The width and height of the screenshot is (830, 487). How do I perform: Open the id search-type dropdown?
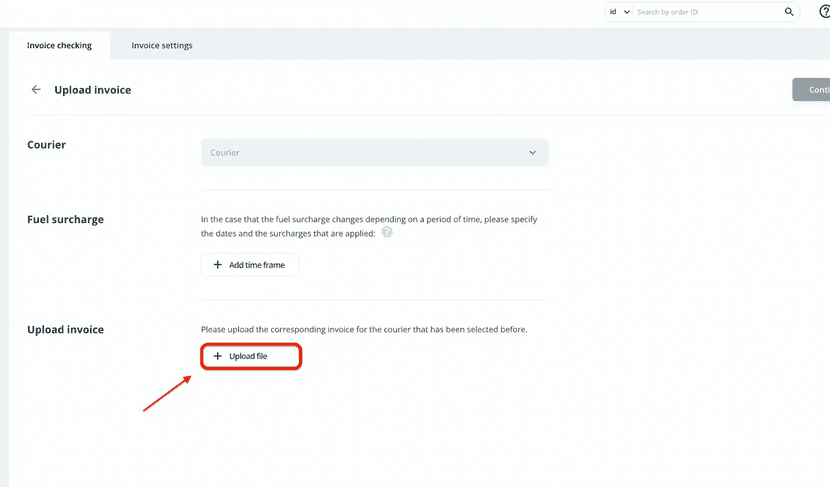pyautogui.click(x=619, y=12)
